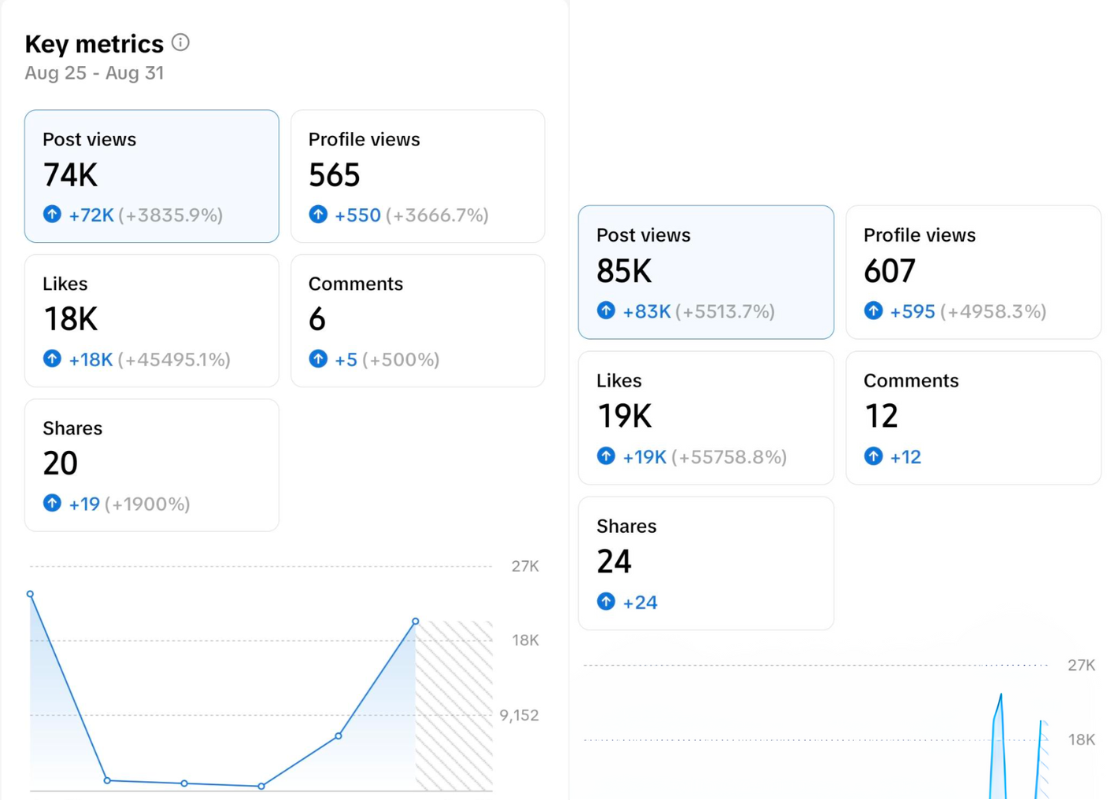Image resolution: width=1110 pixels, height=800 pixels.
Task: Open the Profile views 607 metric card
Action: (973, 272)
